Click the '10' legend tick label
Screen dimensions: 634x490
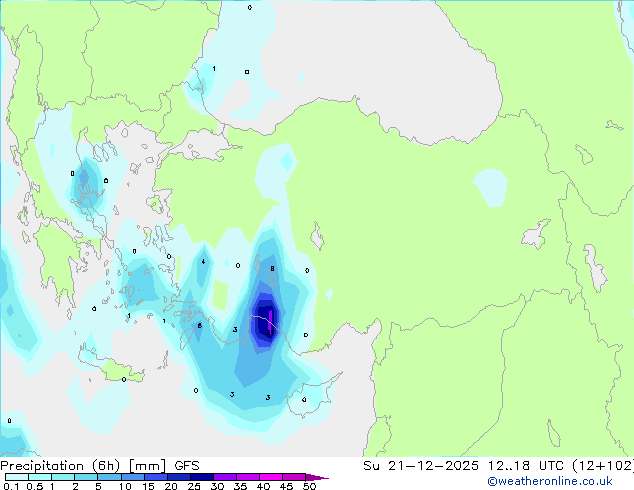point(125,486)
